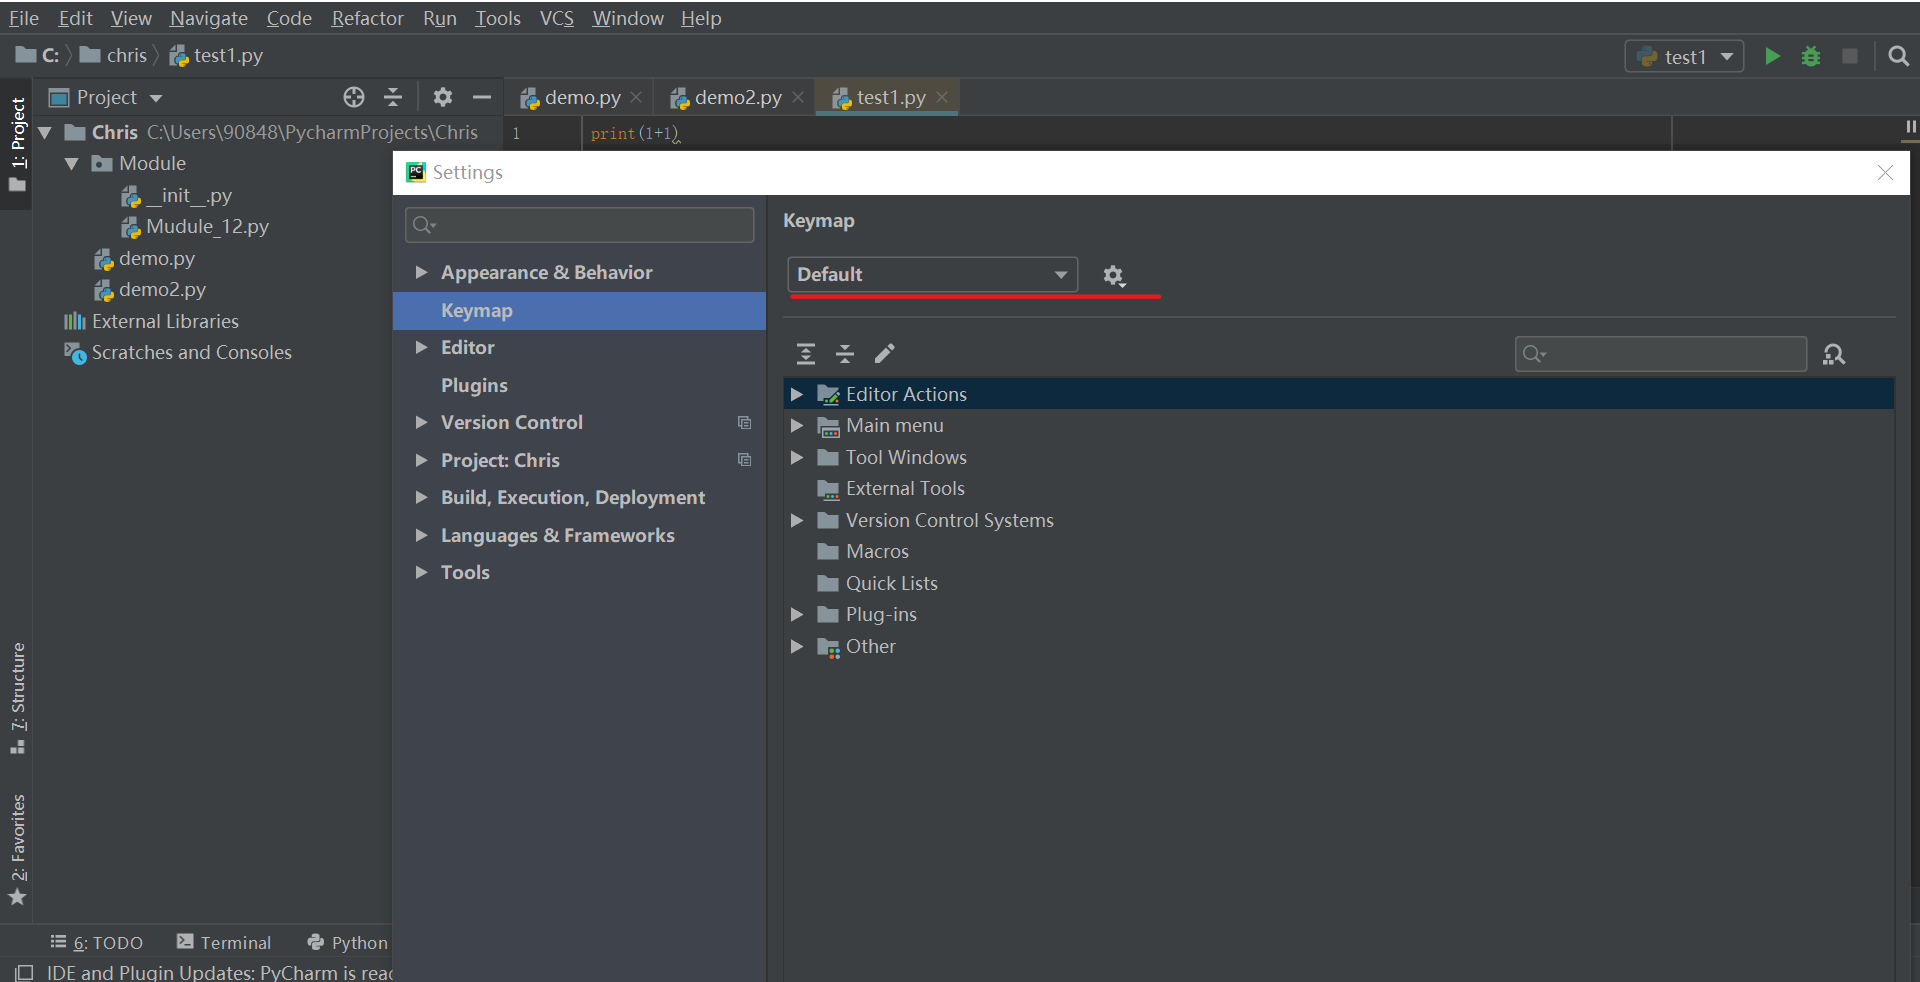
Task: Open the Navigate menu
Action: point(209,18)
